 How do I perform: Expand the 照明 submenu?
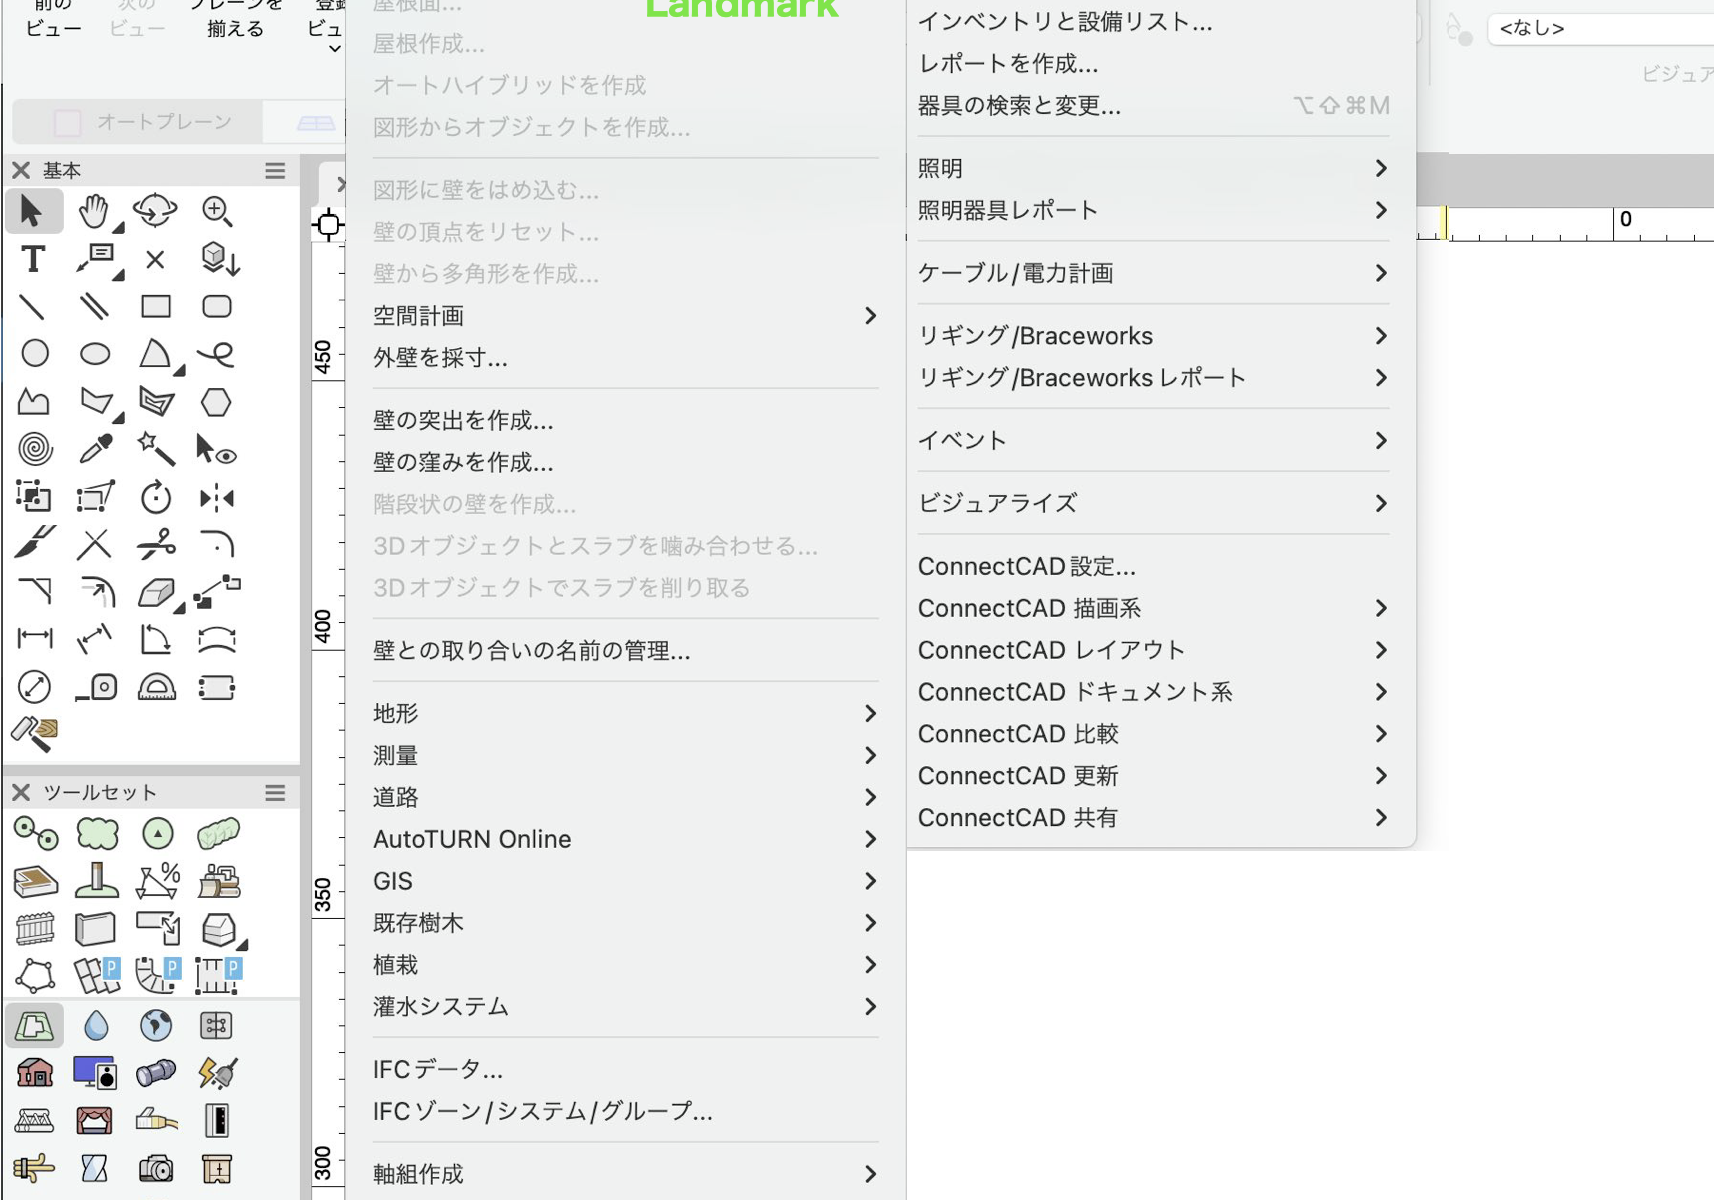pos(1160,169)
